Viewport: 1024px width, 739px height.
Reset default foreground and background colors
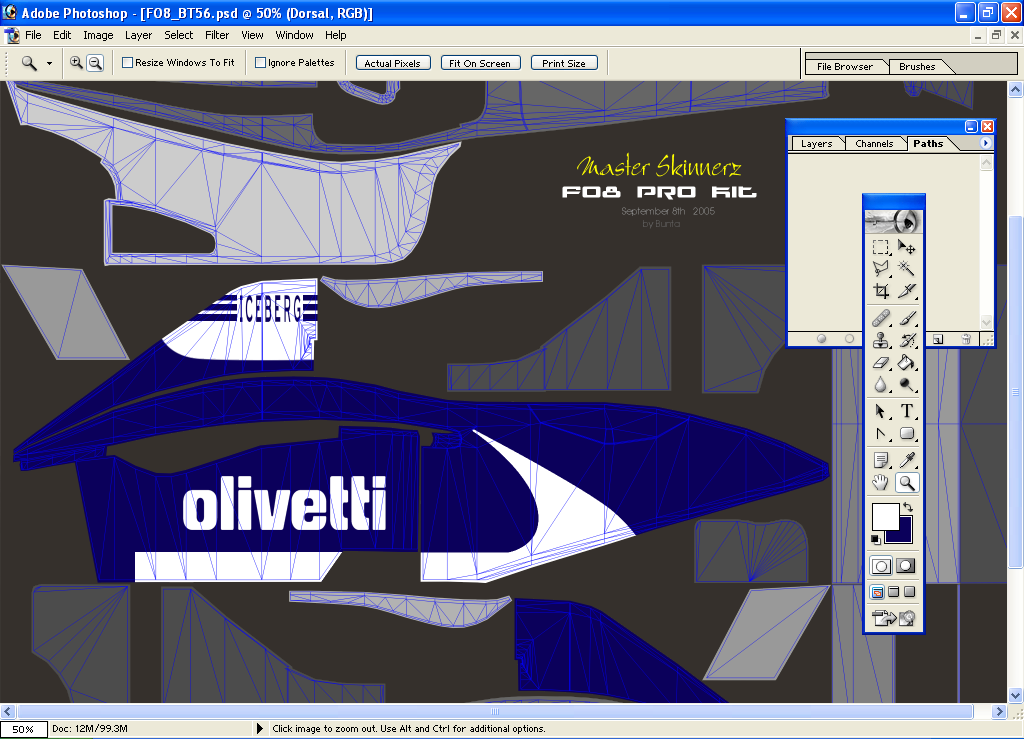(x=876, y=539)
